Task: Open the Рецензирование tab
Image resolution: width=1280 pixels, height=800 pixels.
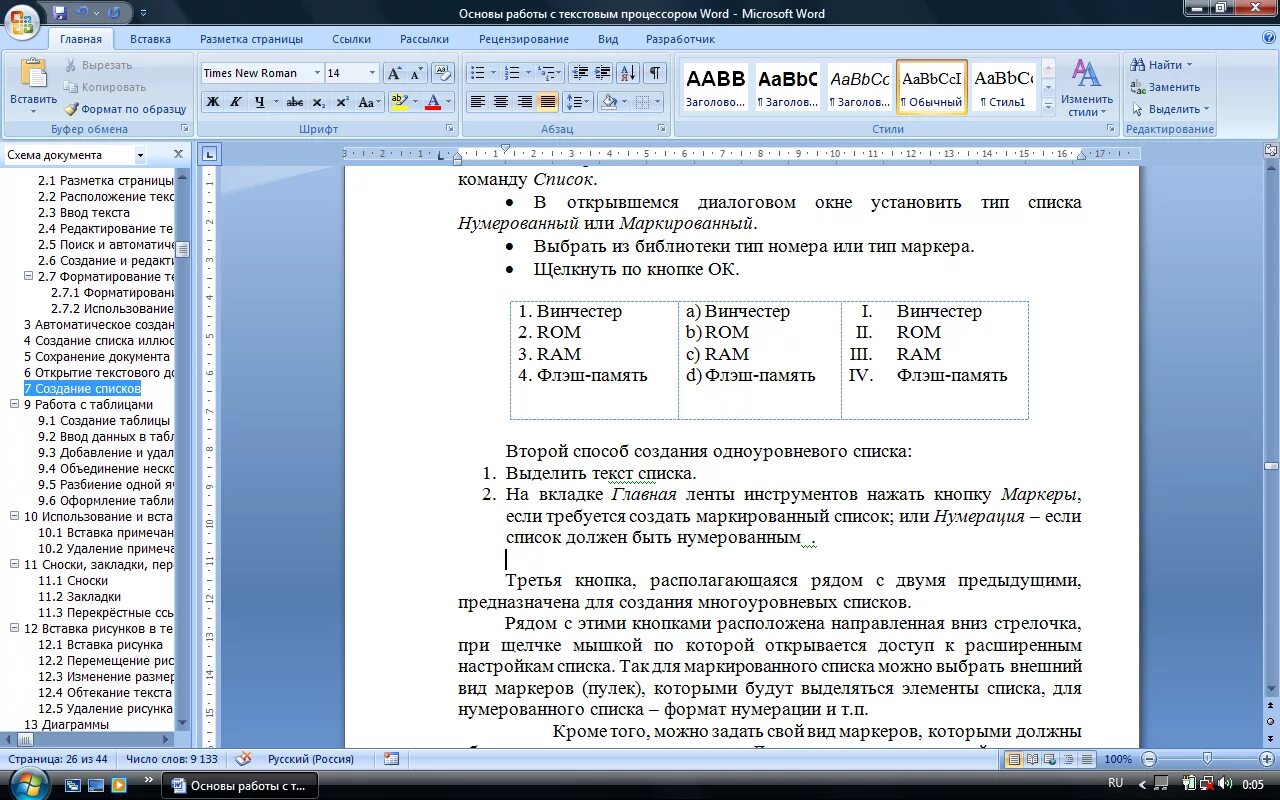Action: 524,39
